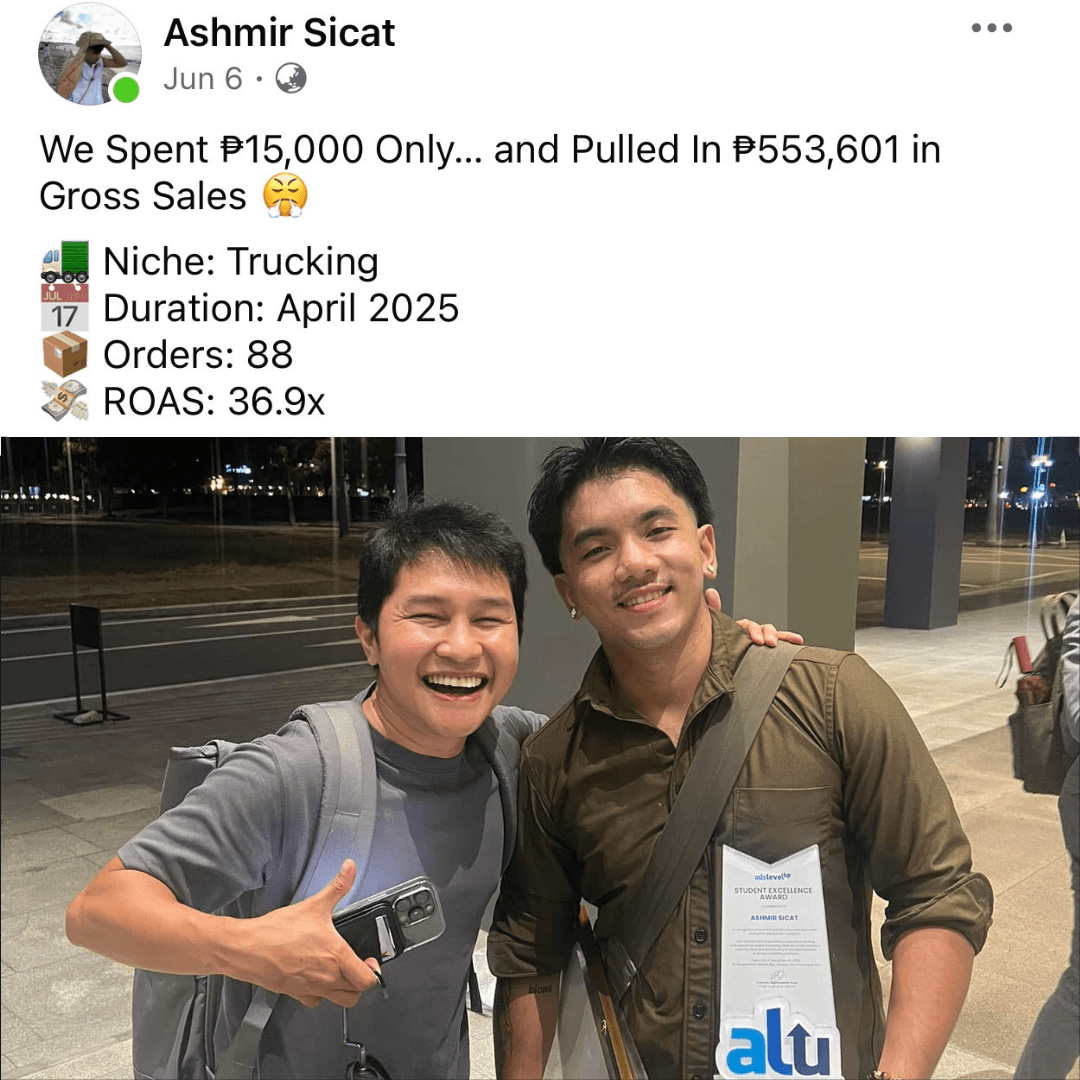Select the "Duration: April 2025" text

tap(281, 308)
